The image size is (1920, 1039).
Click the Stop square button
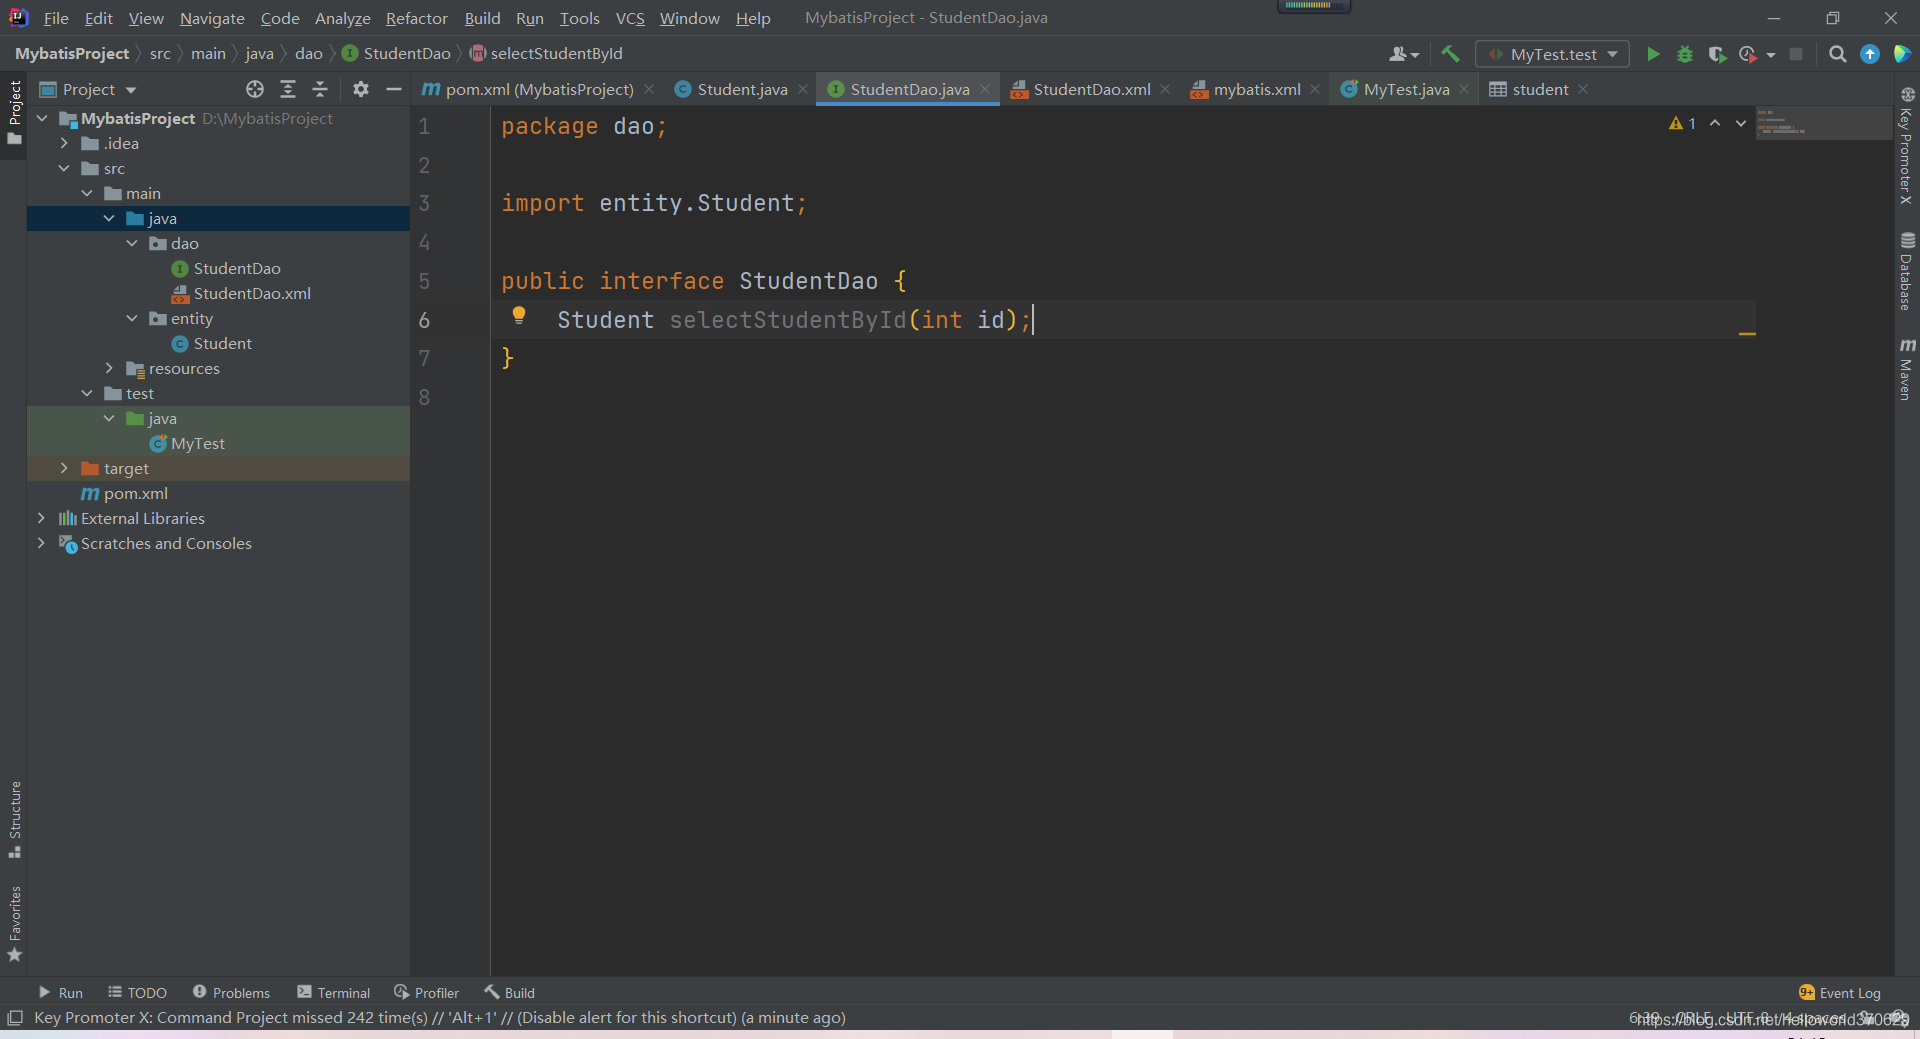[1796, 54]
